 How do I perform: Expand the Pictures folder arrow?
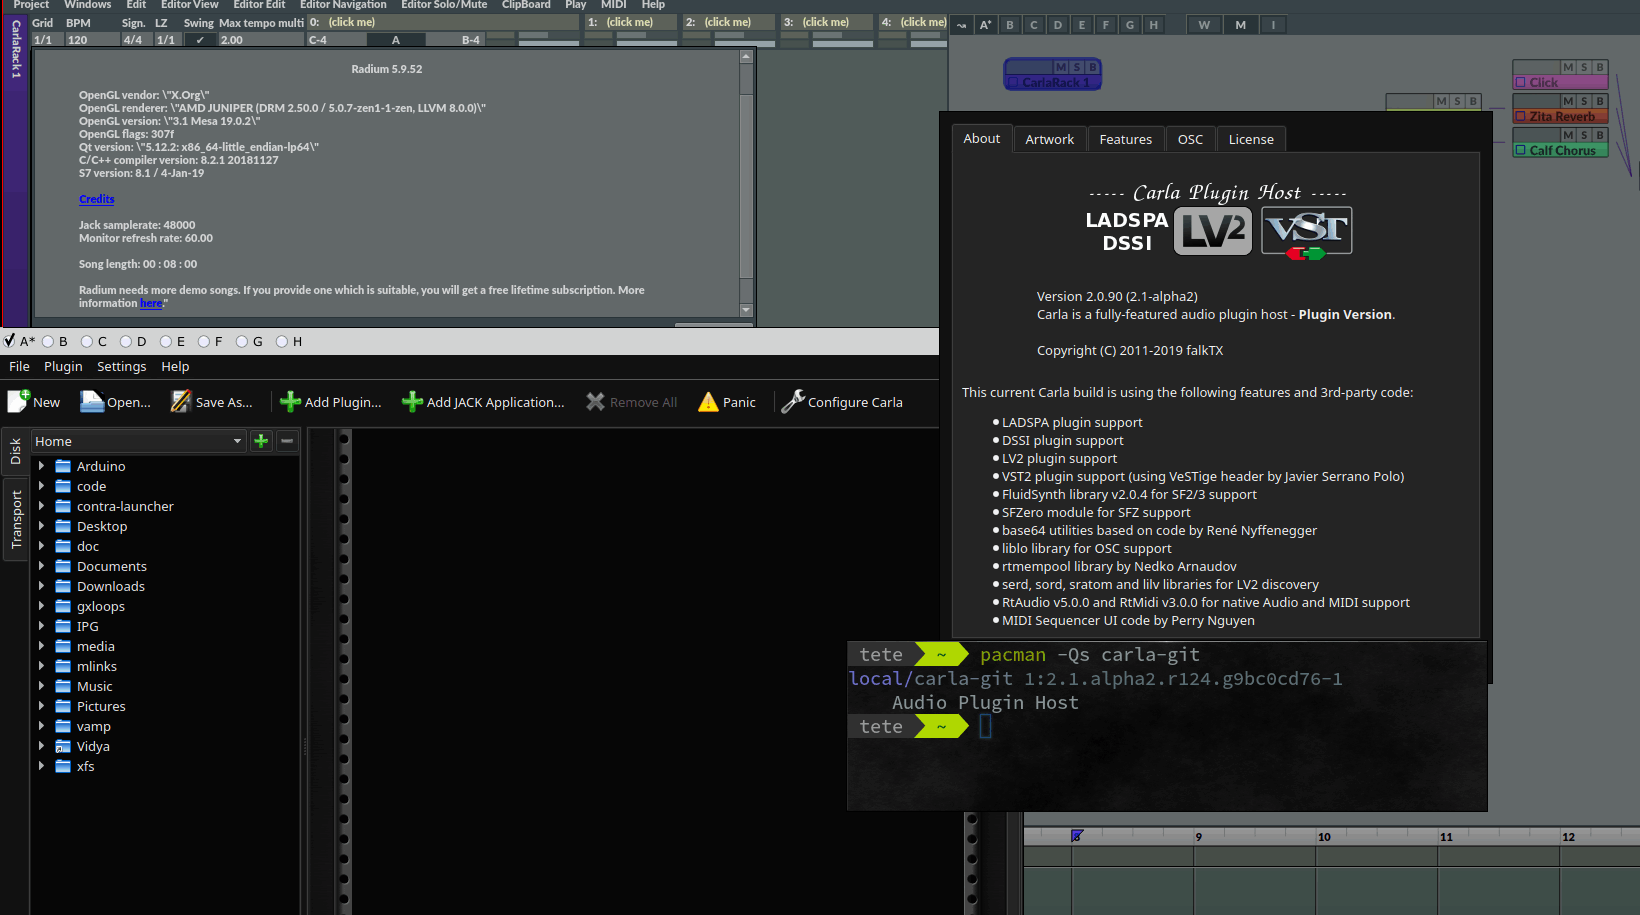(x=41, y=706)
